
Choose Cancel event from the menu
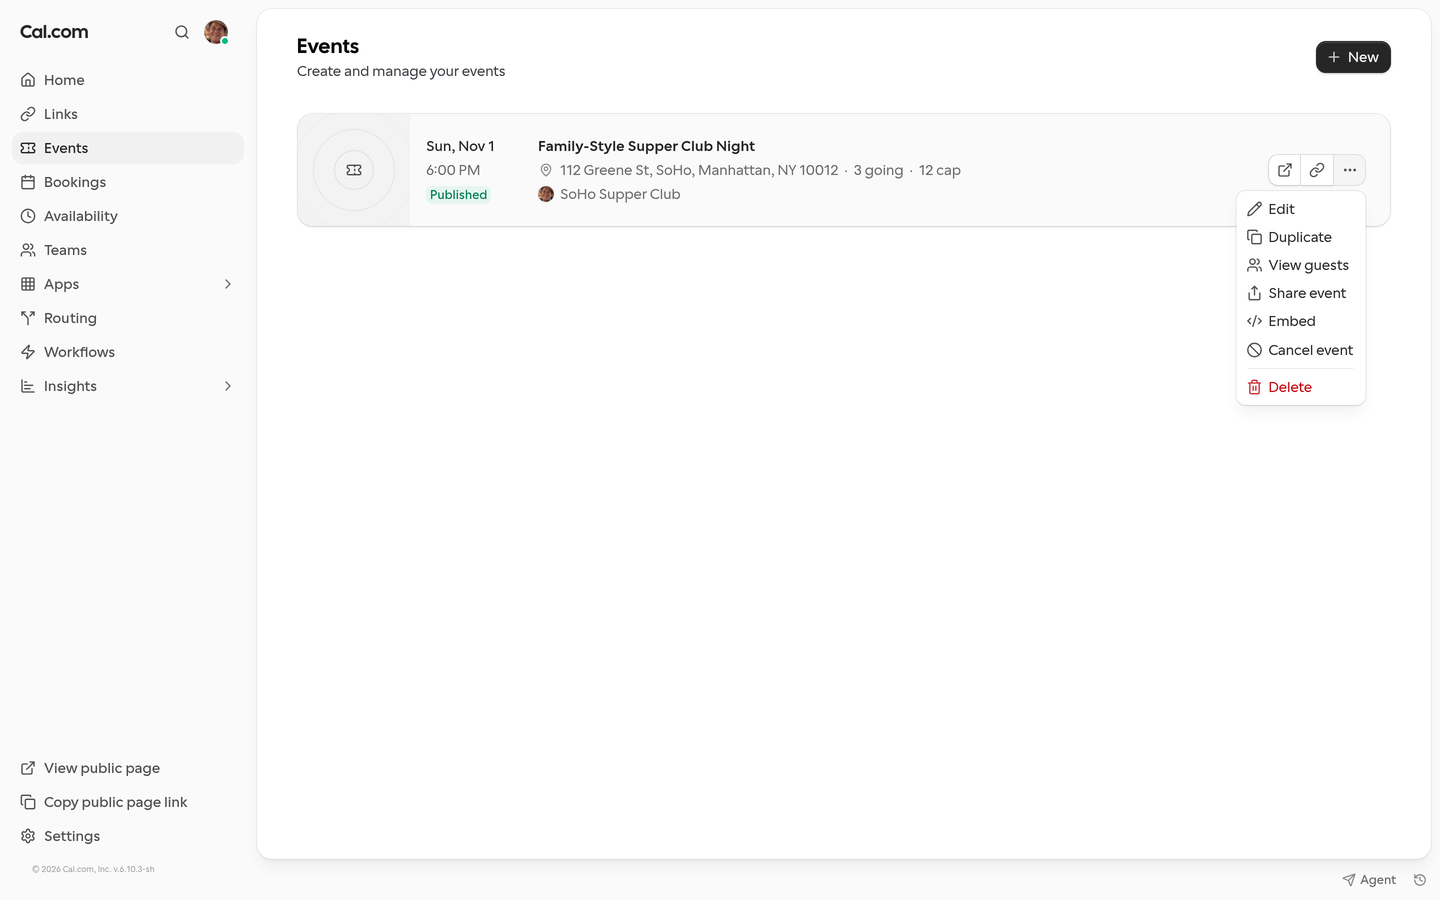pos(1301,350)
